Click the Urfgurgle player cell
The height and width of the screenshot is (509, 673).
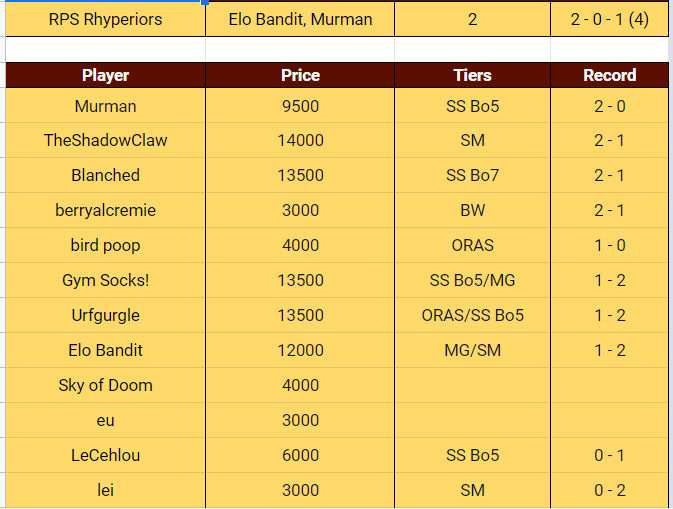105,315
